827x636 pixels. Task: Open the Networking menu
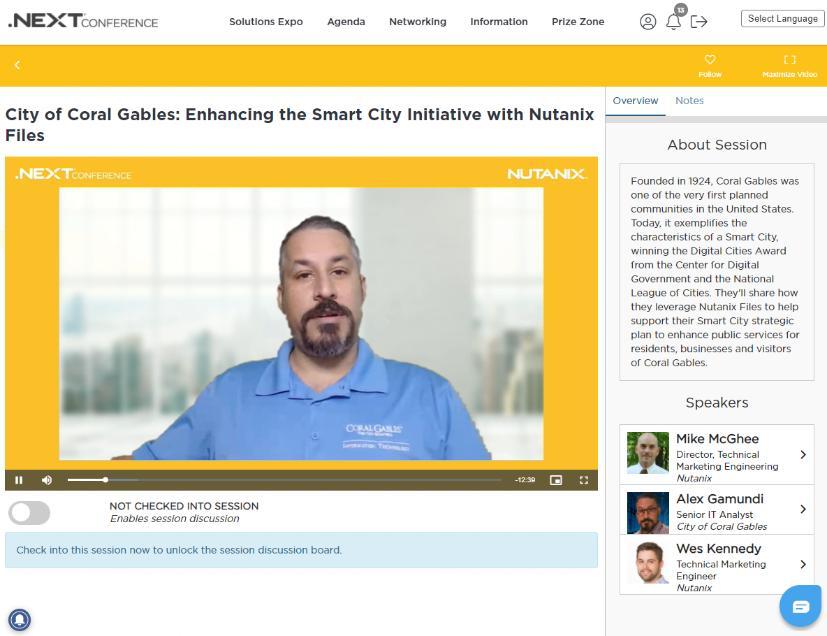418,22
